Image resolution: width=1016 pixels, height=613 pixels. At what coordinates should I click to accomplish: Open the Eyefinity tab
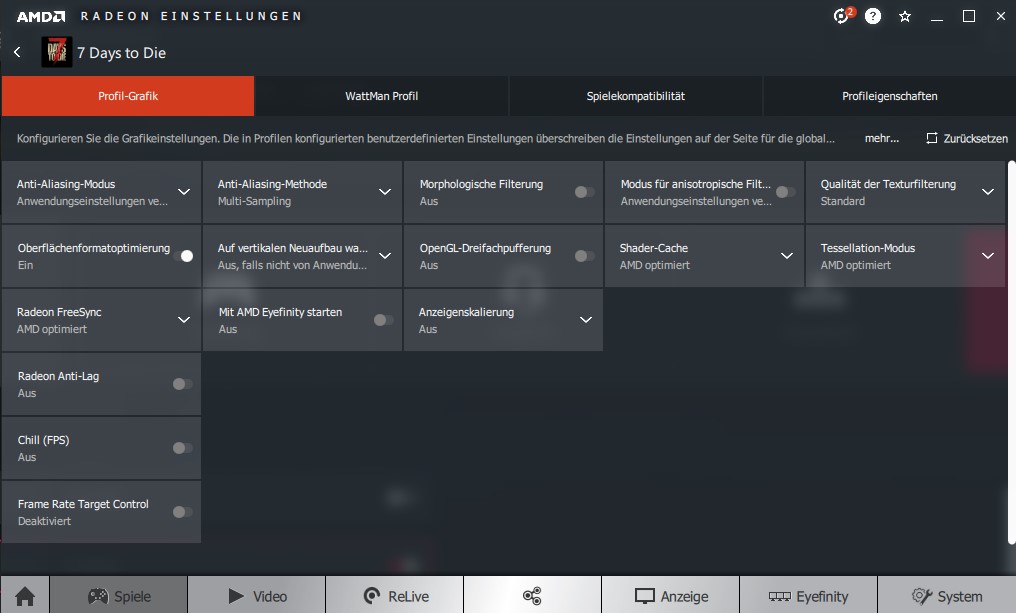pos(808,596)
